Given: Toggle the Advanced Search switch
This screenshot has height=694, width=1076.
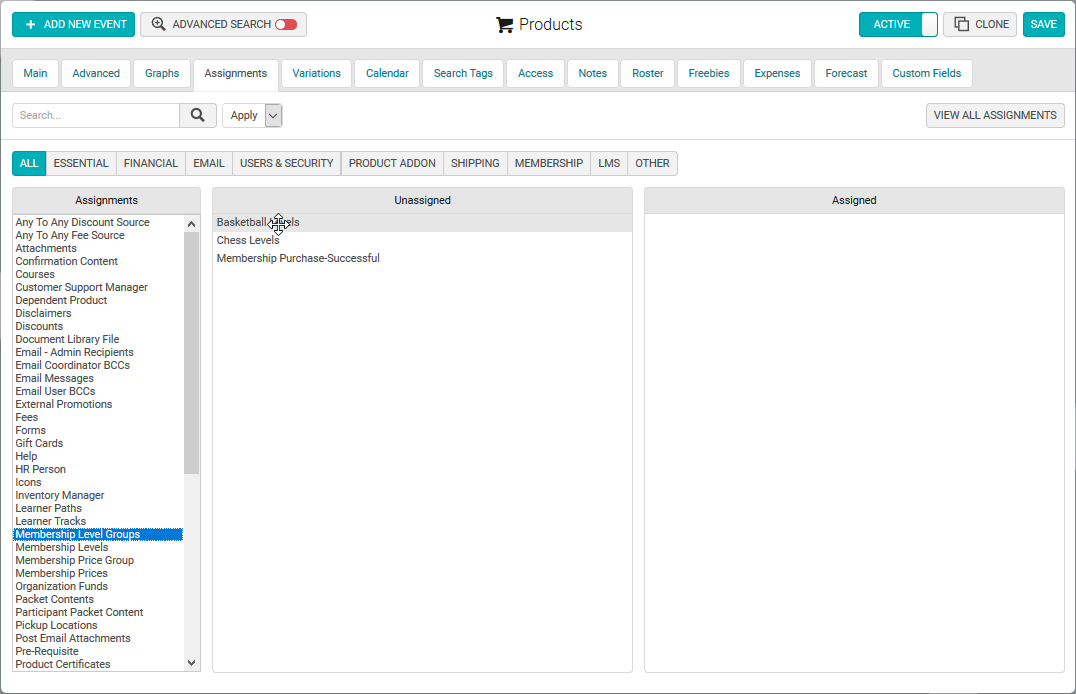Looking at the screenshot, I should [286, 25].
